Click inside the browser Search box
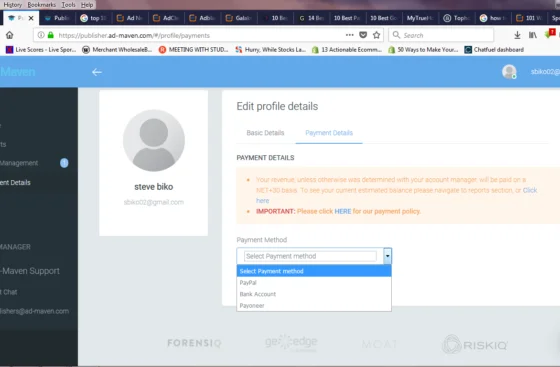560x367 pixels. [x=441, y=35]
